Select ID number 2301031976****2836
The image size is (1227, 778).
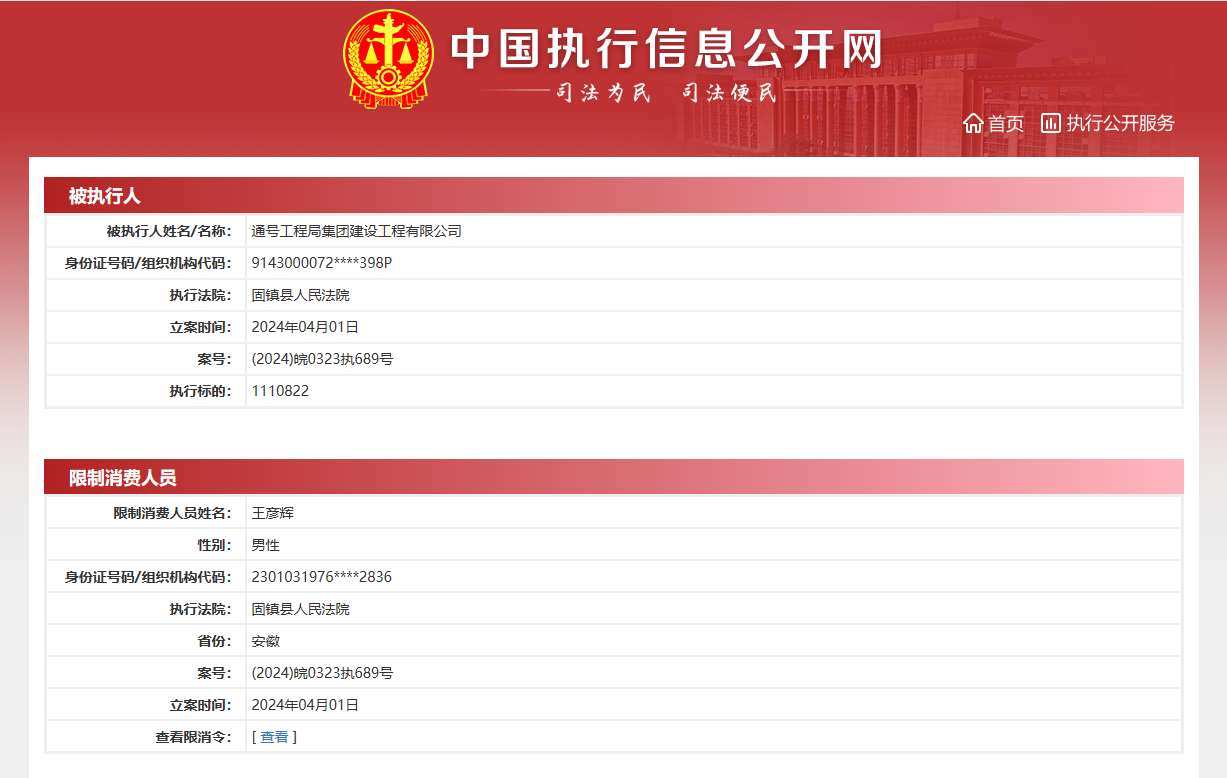click(321, 577)
